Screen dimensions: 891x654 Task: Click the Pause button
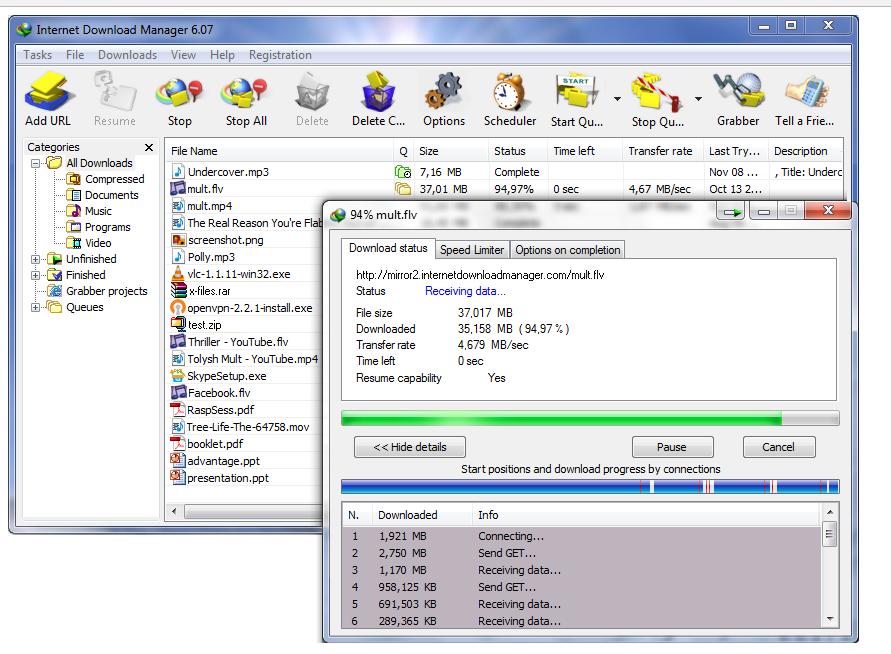(671, 447)
